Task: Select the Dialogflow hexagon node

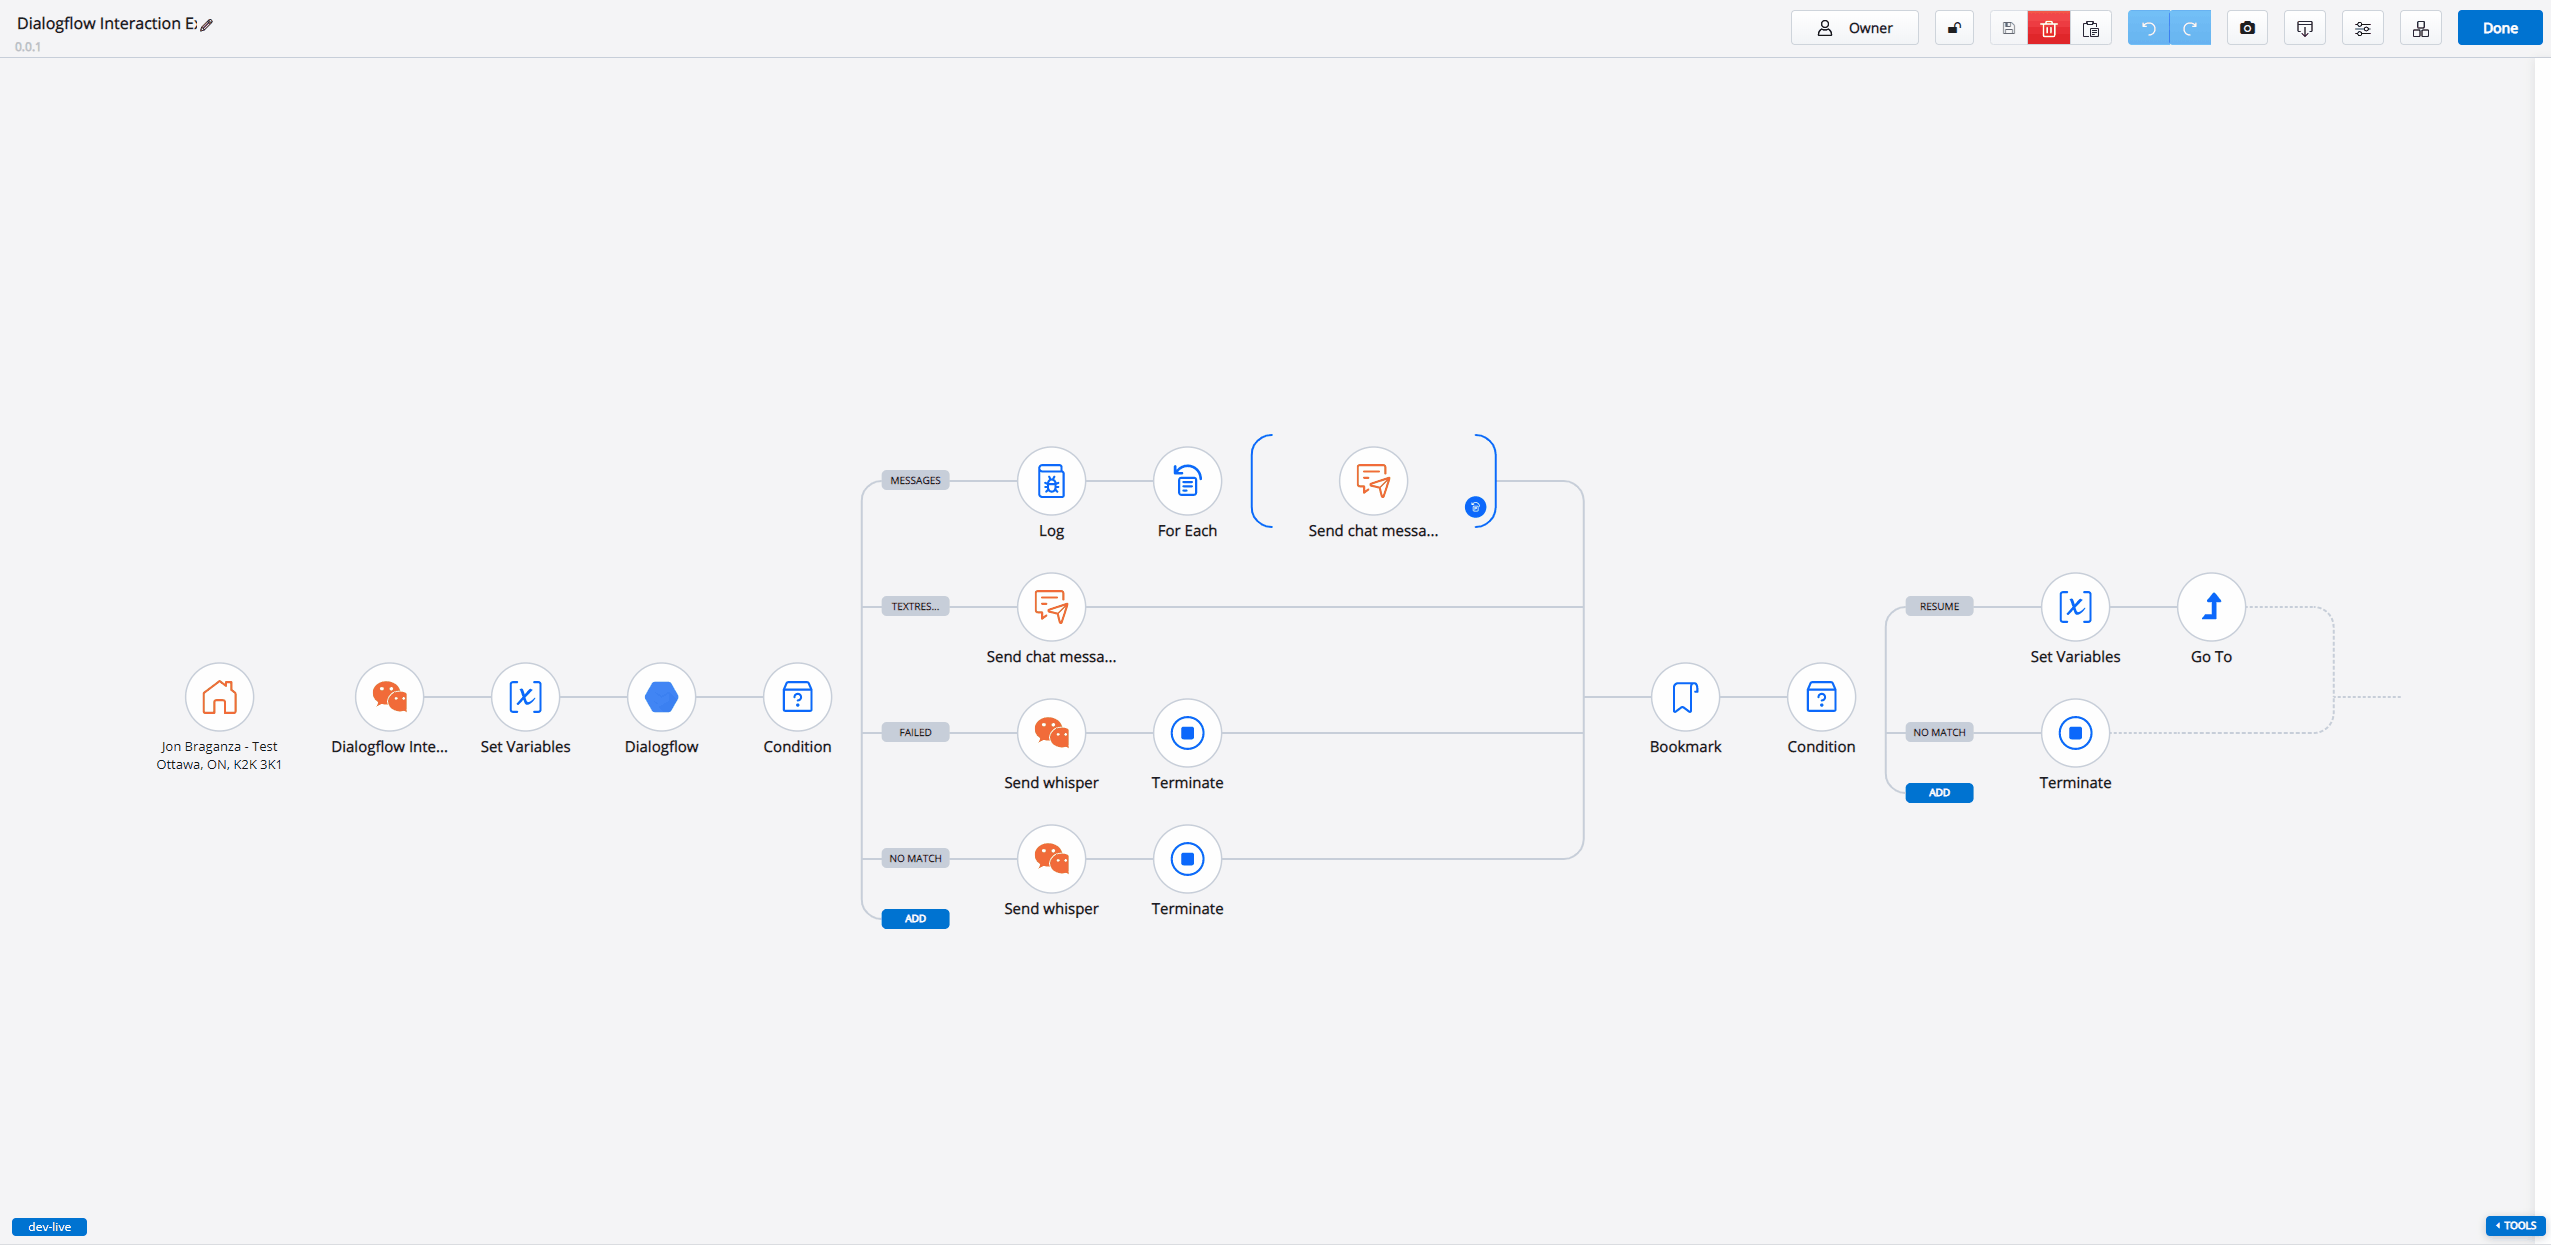Action: pyautogui.click(x=661, y=697)
